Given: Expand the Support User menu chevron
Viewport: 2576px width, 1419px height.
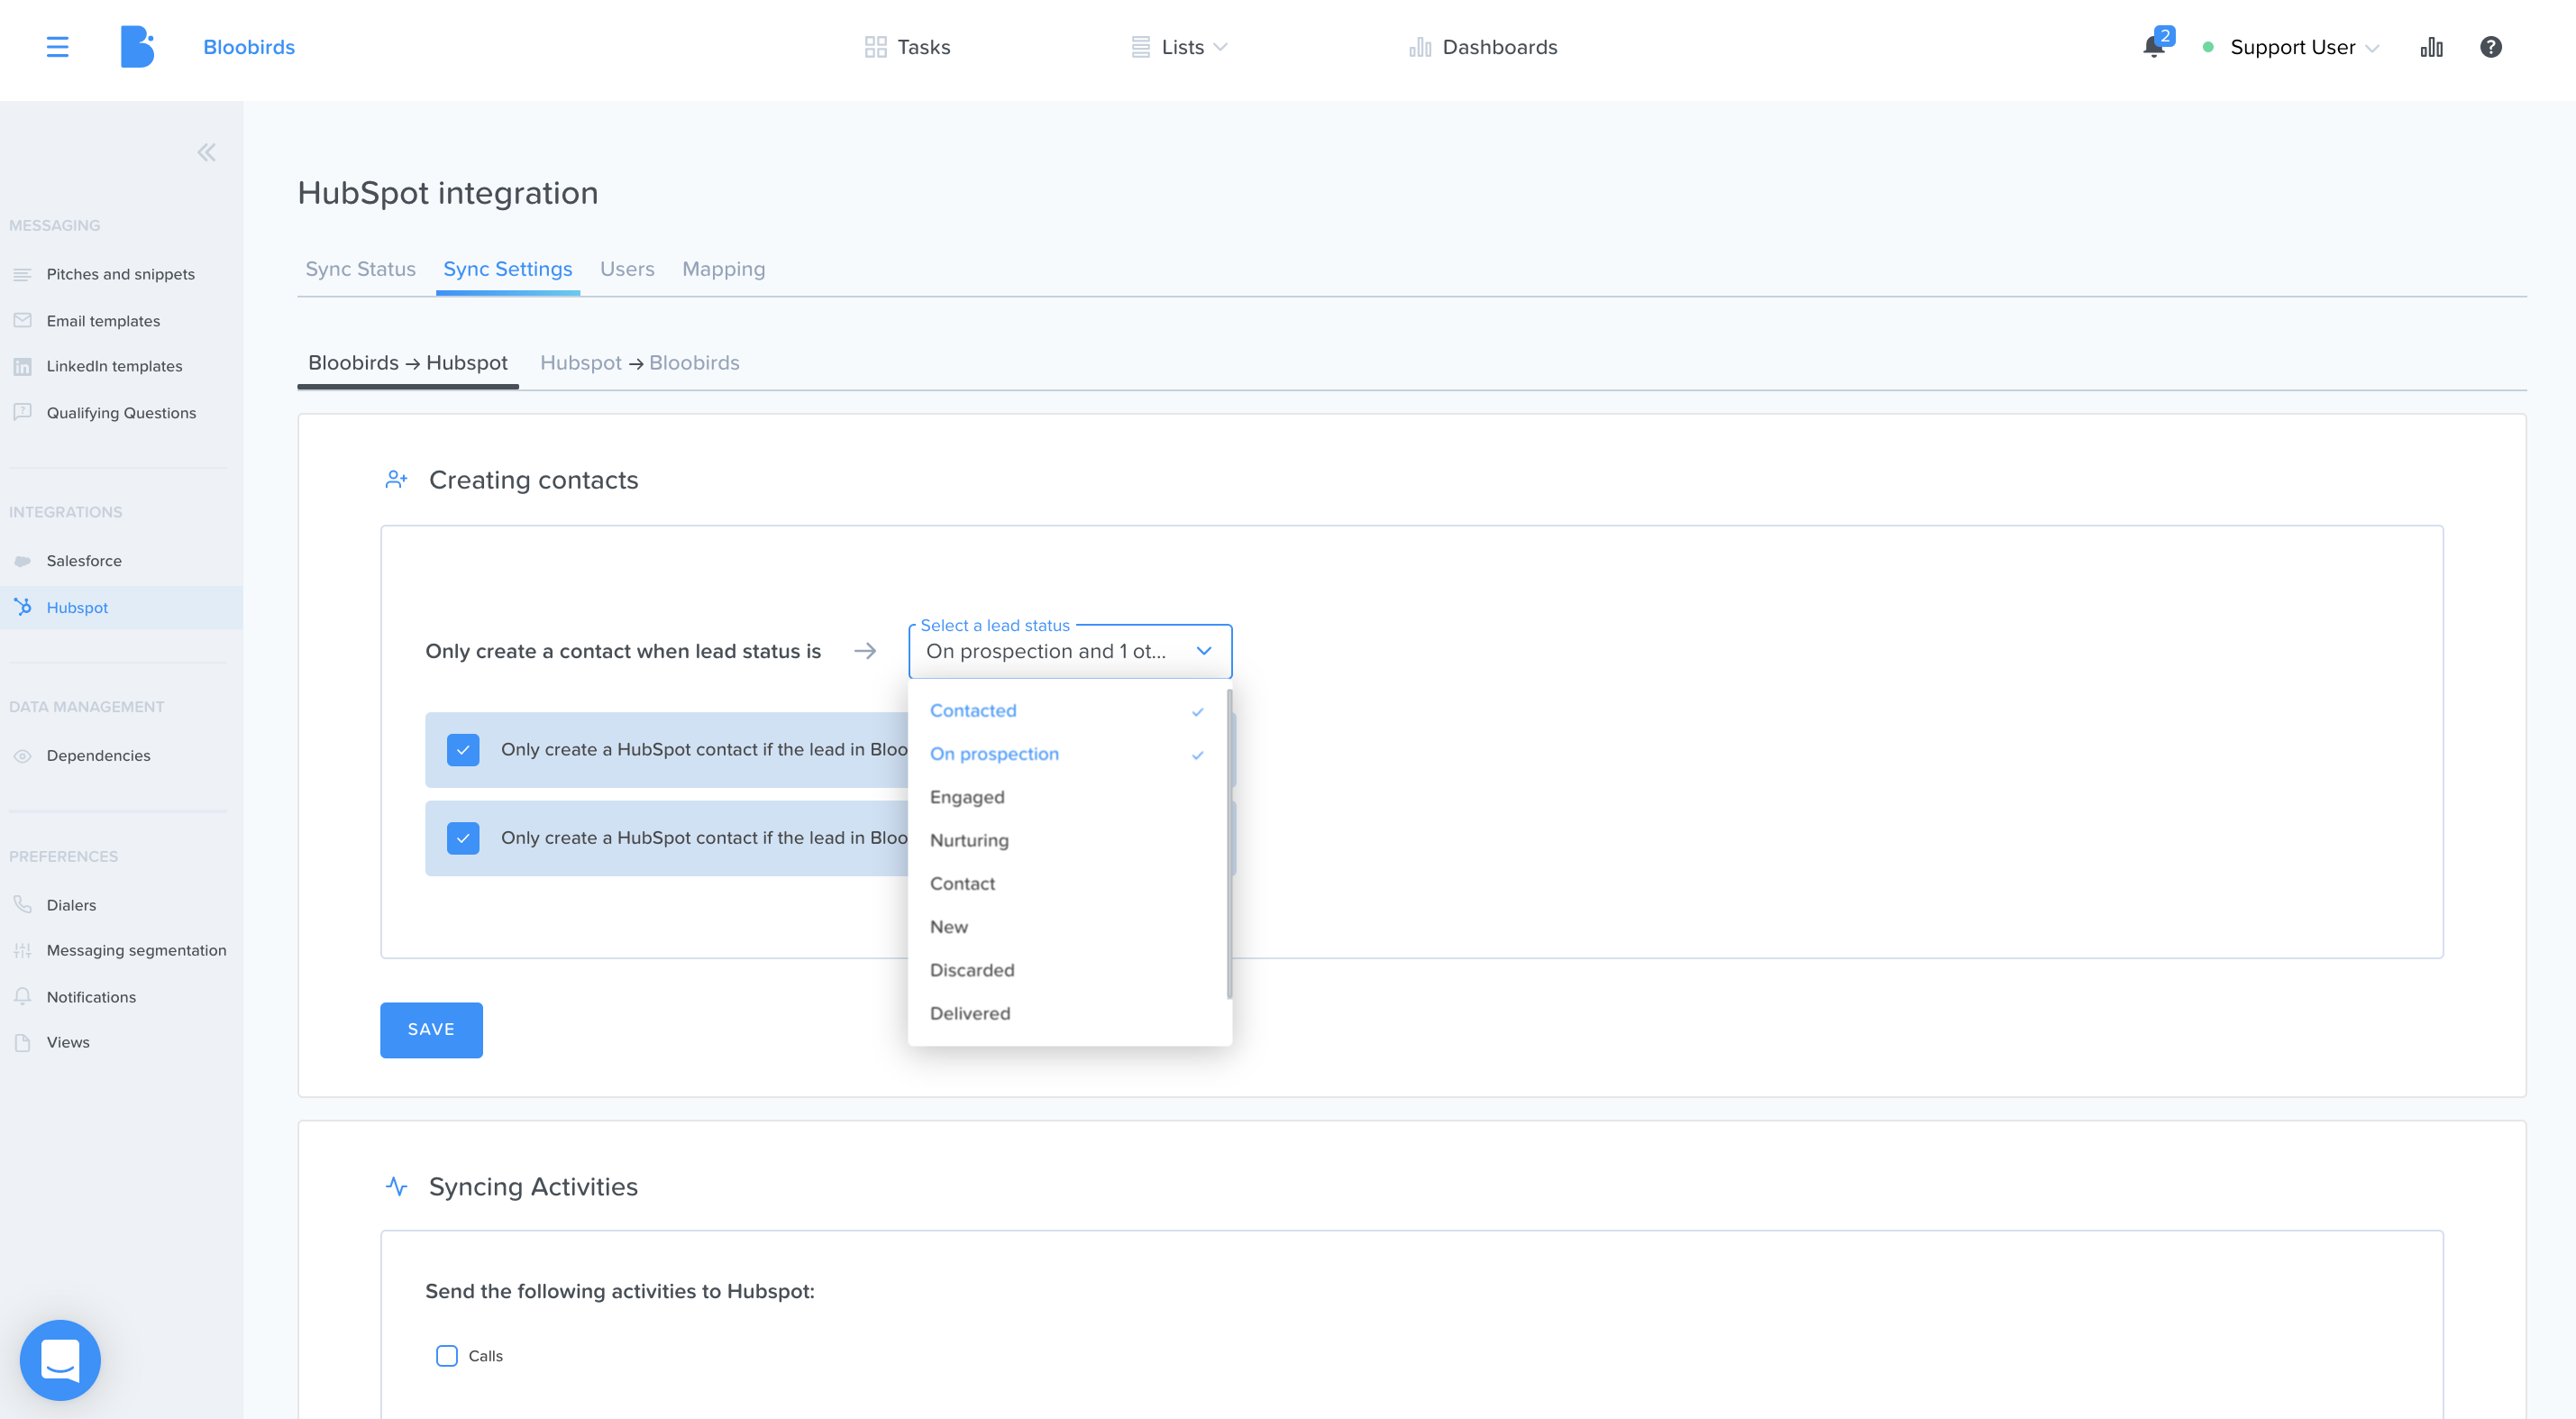Looking at the screenshot, I should click(x=2372, y=48).
